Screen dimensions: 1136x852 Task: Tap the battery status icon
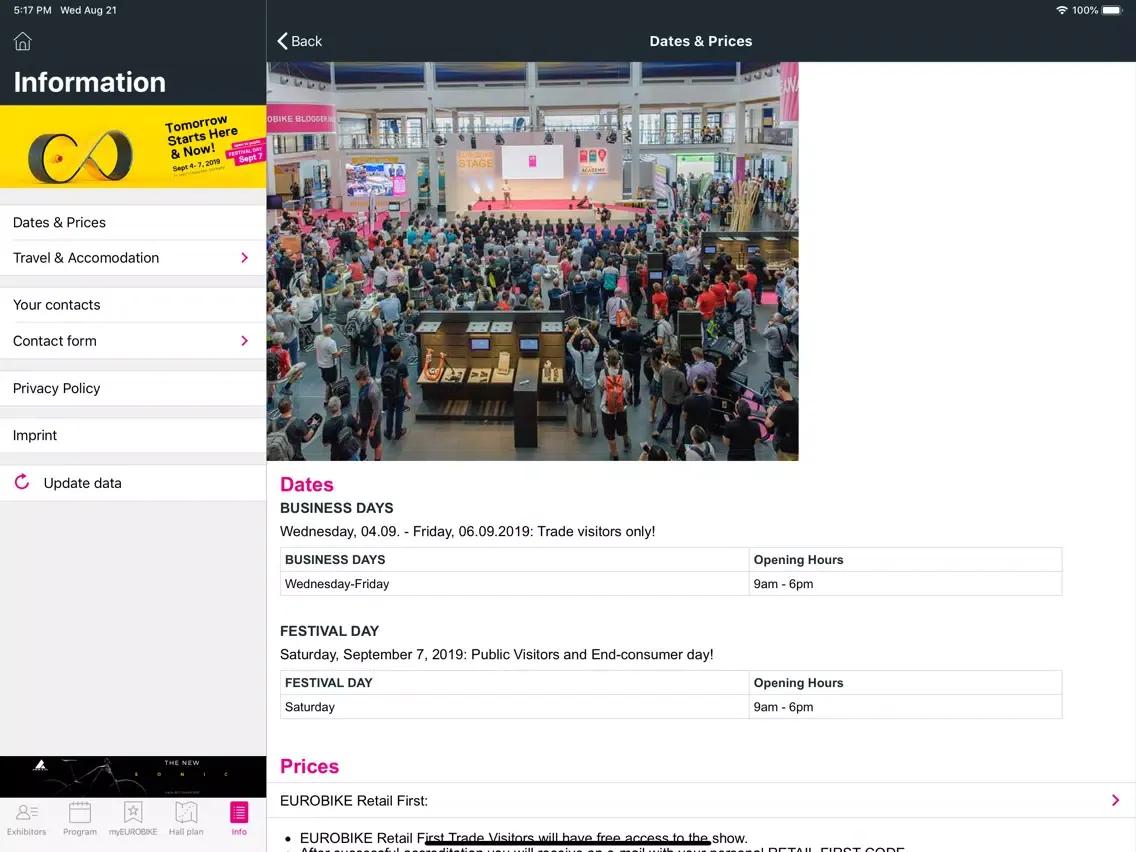click(1112, 10)
